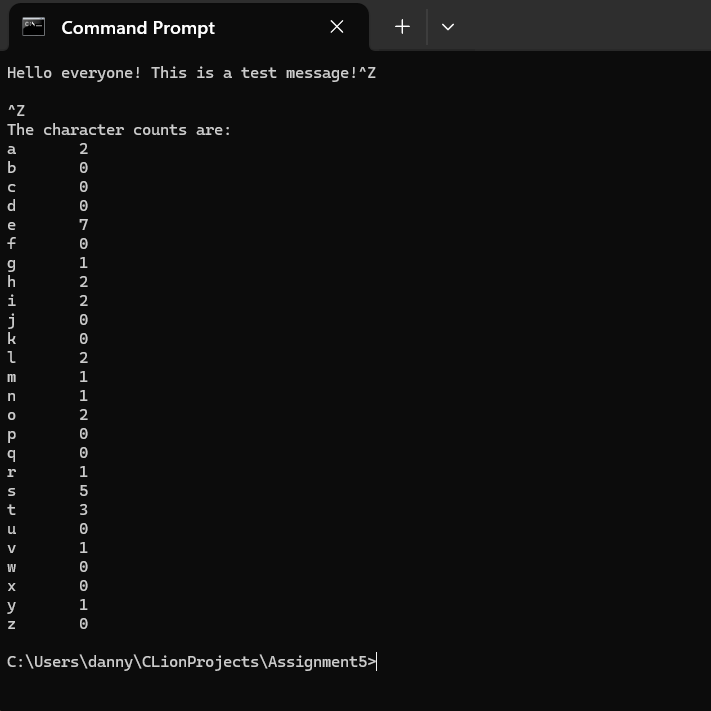The width and height of the screenshot is (711, 711).
Task: Click the letter m row label
Action: pos(12,377)
